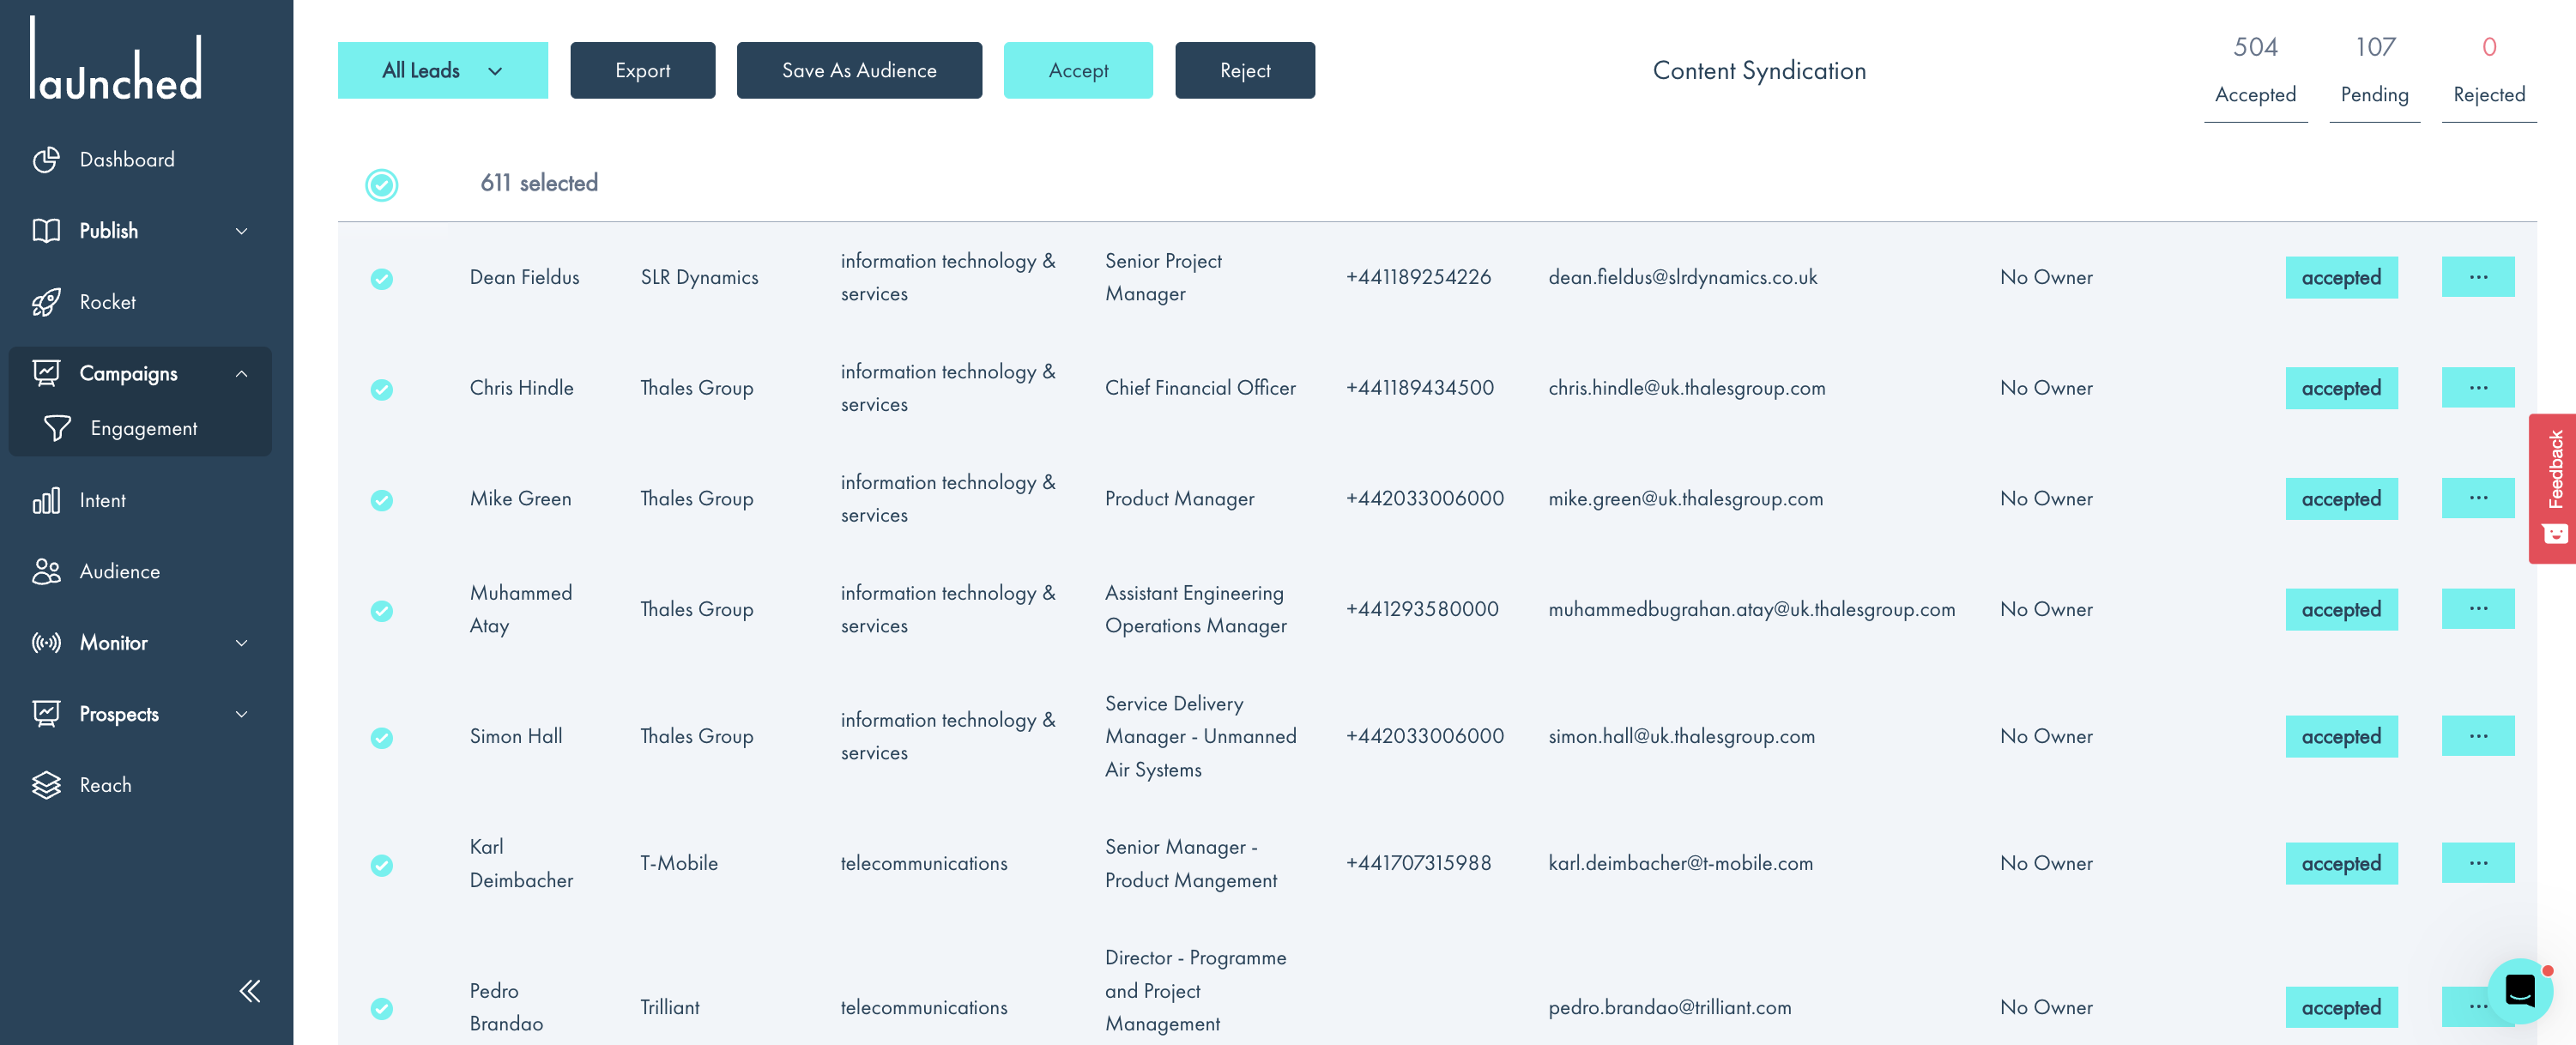Screen dimensions: 2576x1045
Task: Click Save As Audience button
Action: tap(859, 70)
